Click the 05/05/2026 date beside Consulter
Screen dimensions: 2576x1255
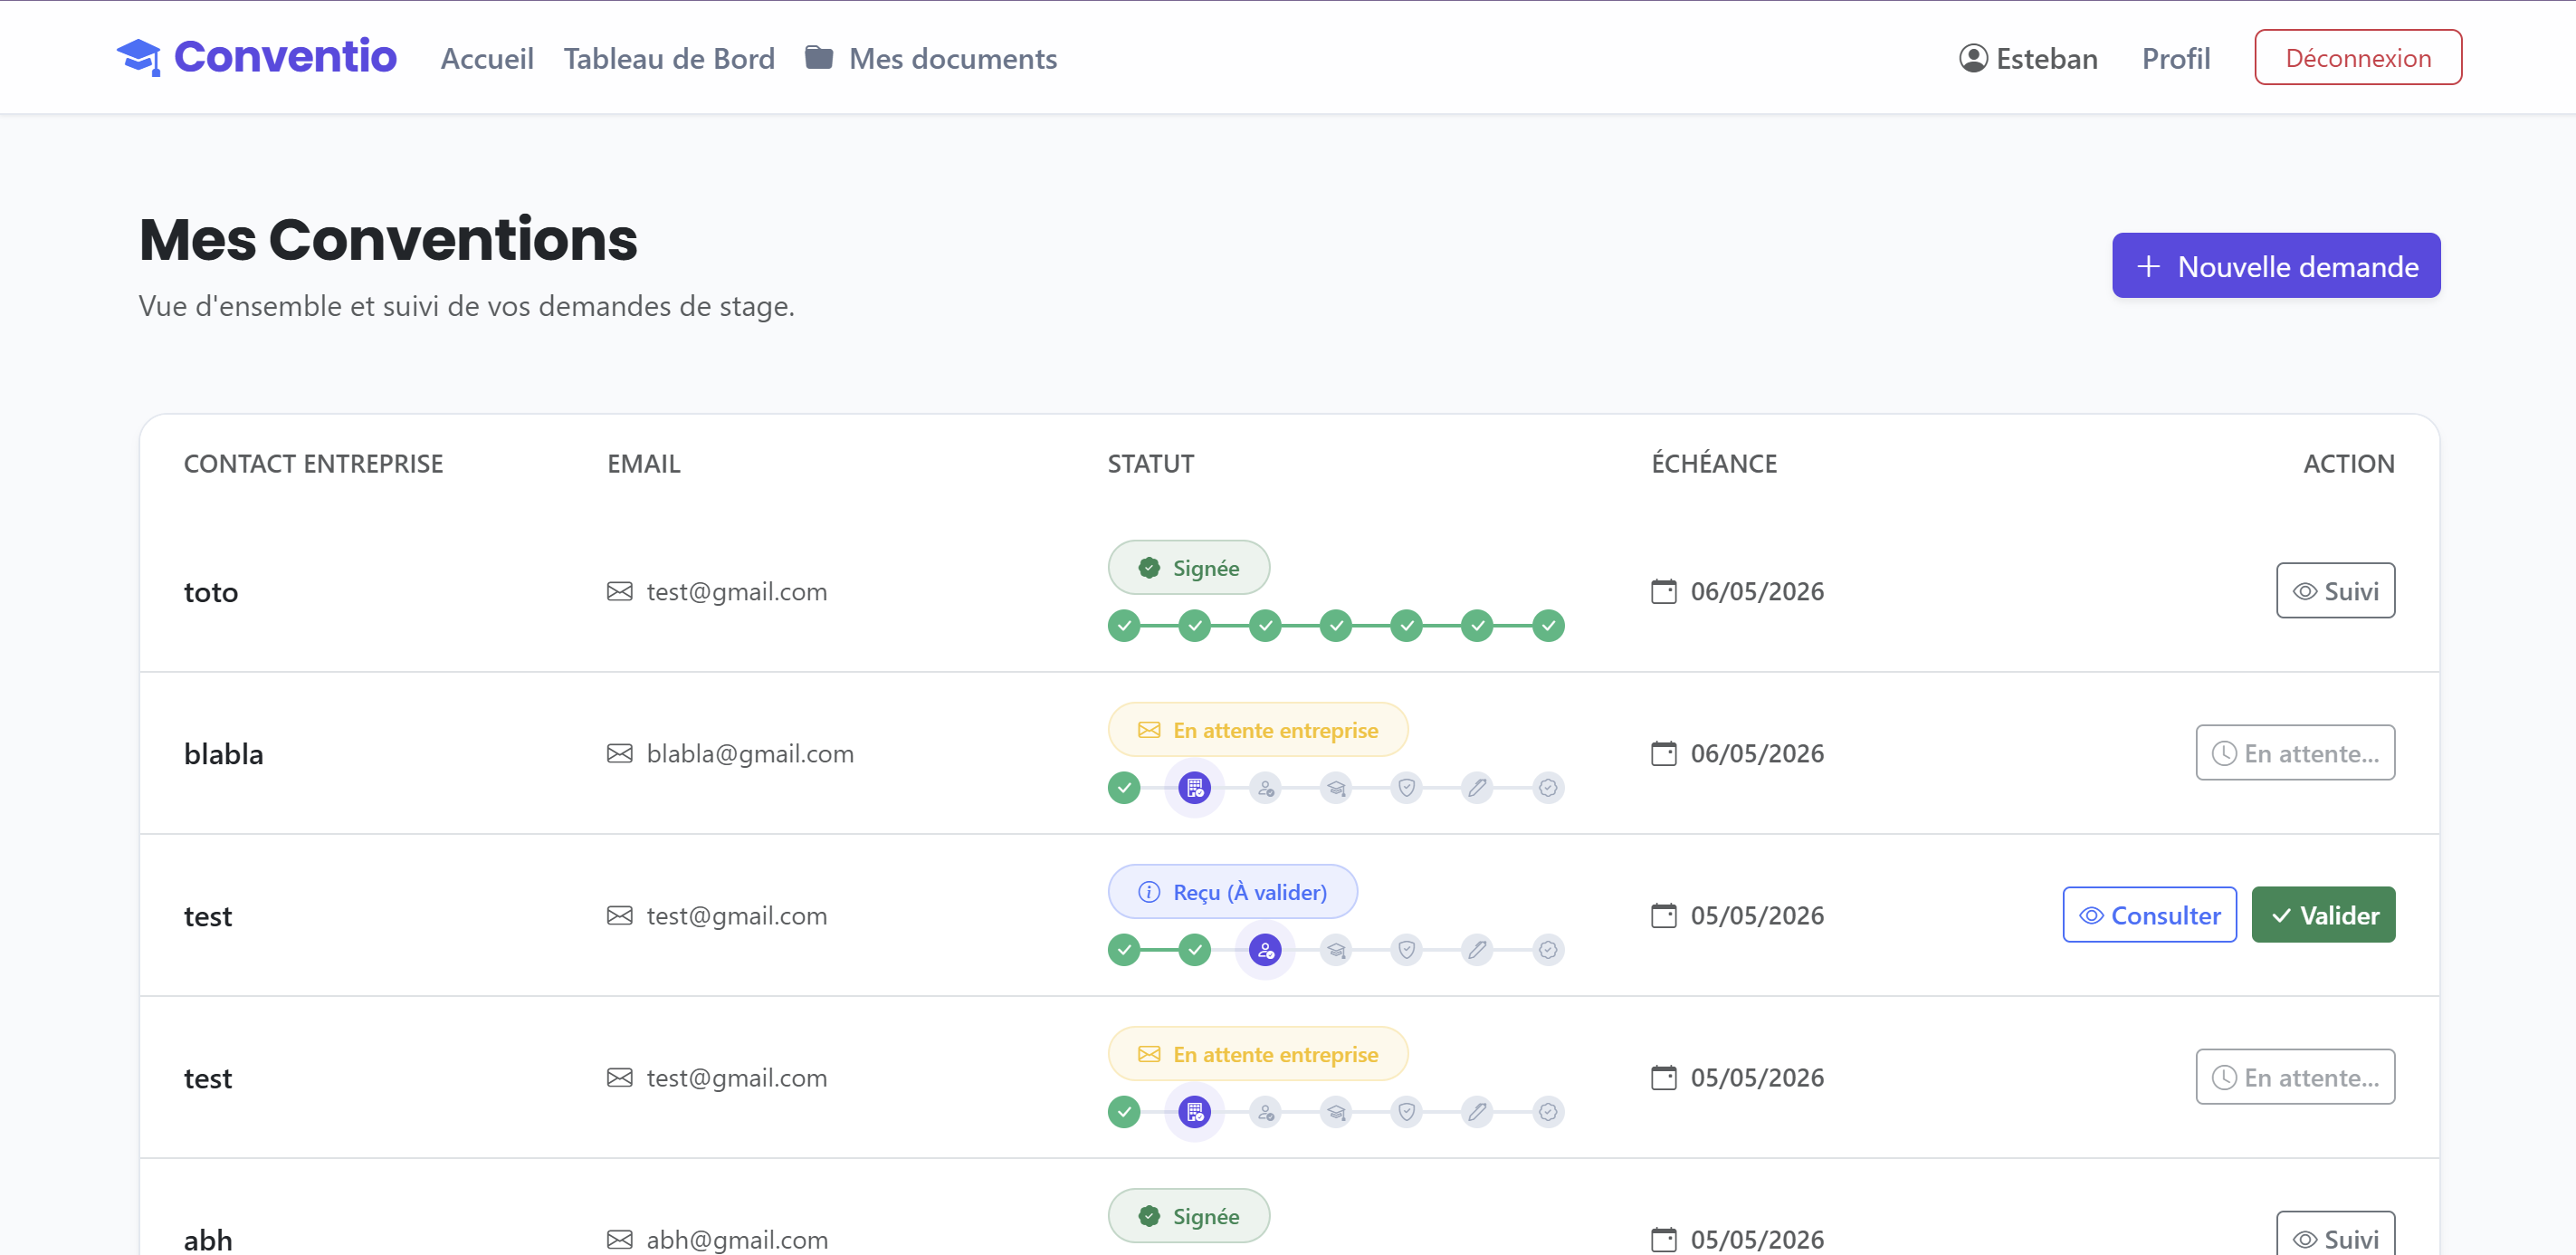coord(1757,915)
